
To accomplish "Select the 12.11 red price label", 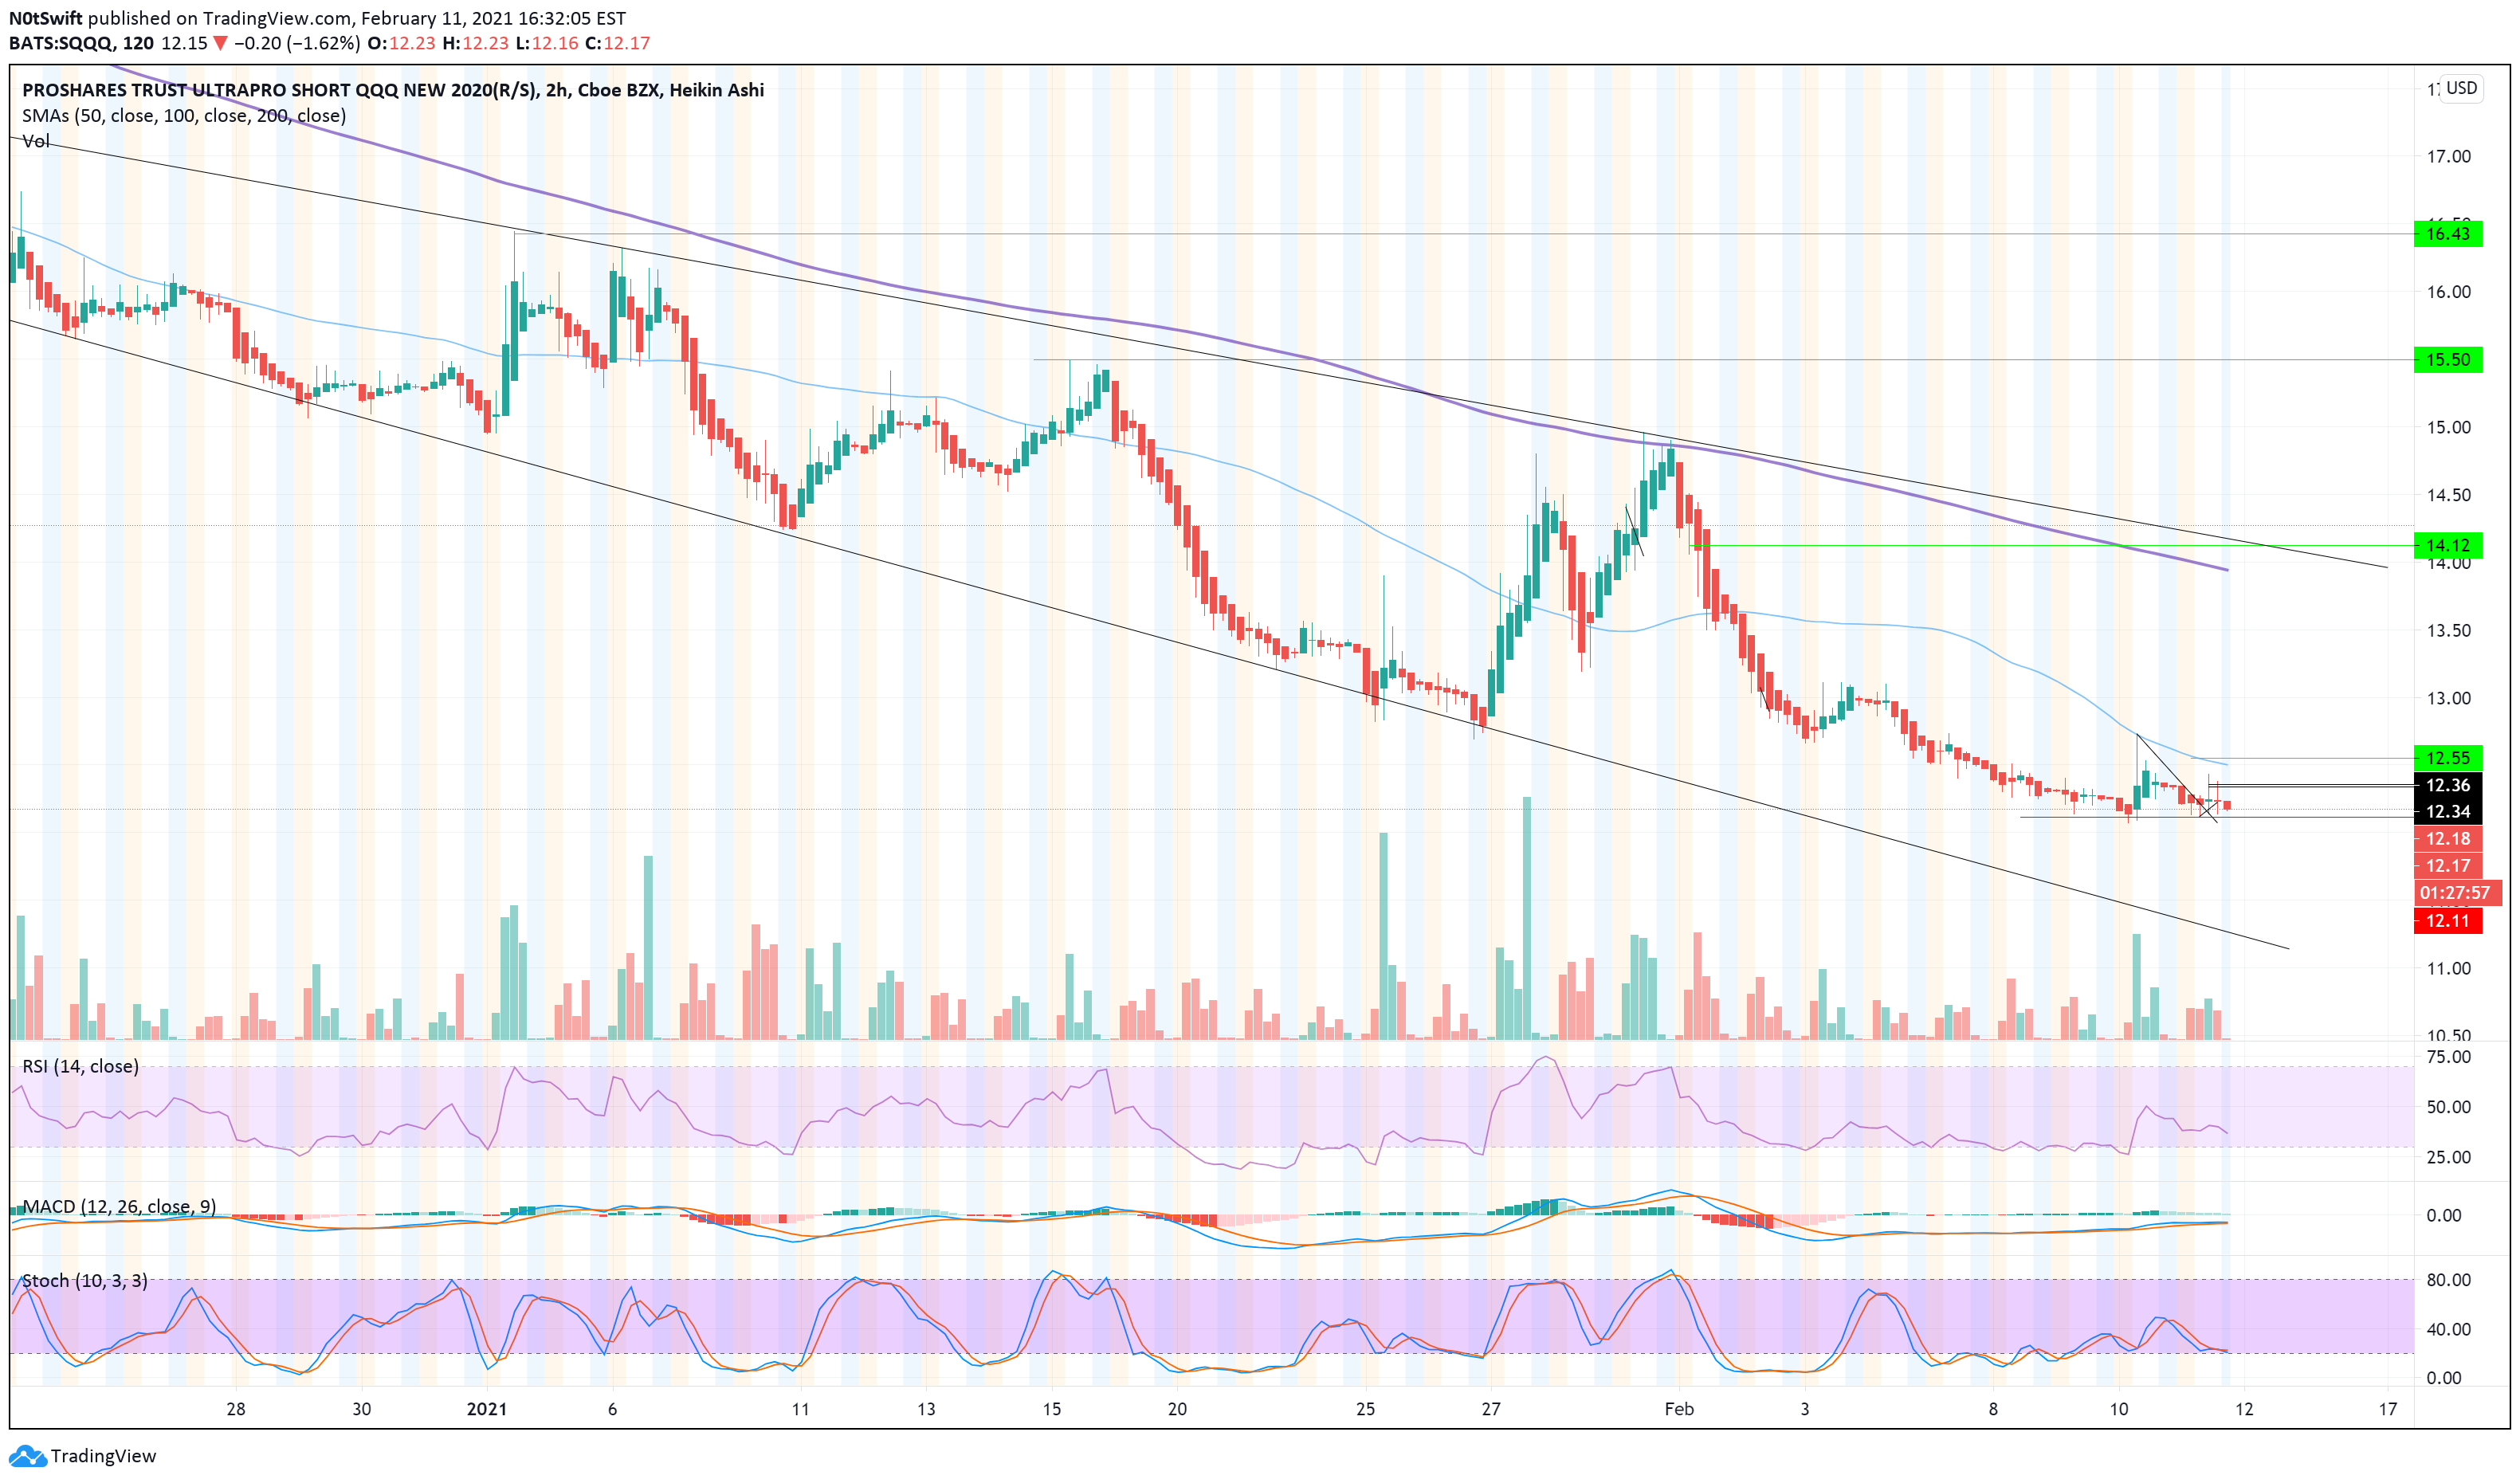I will click(2447, 921).
